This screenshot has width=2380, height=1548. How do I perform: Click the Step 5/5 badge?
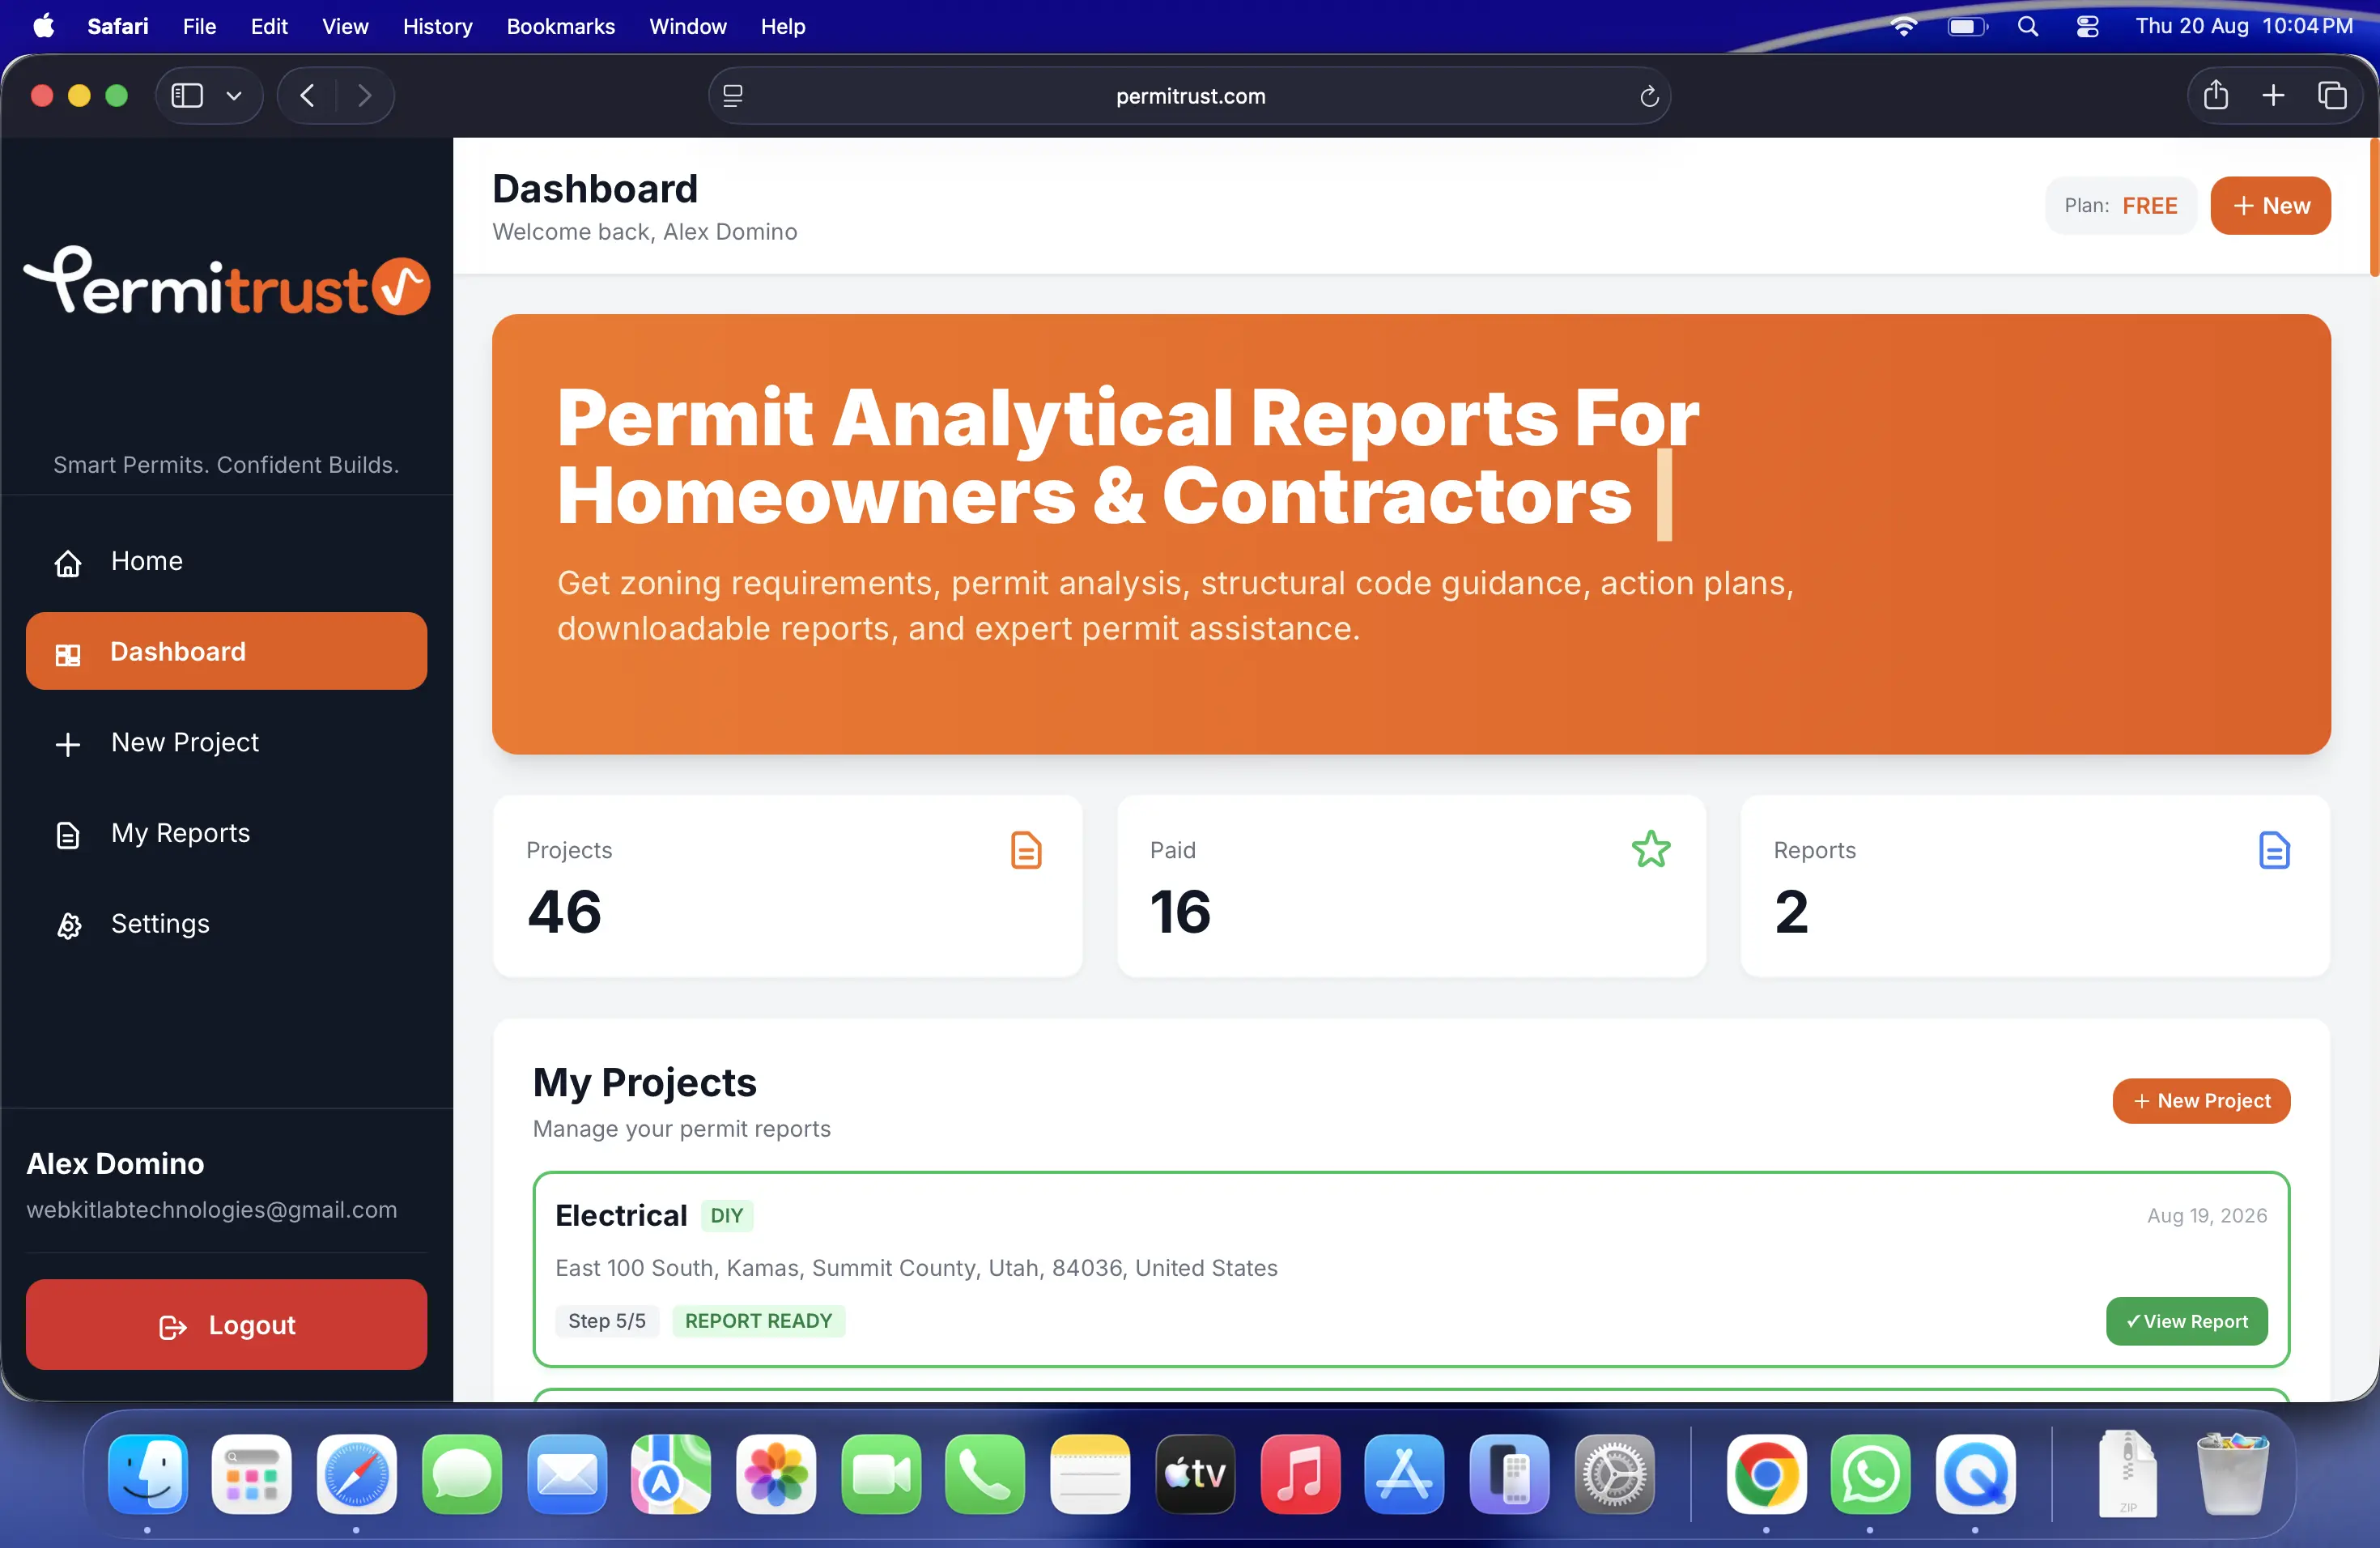(607, 1321)
